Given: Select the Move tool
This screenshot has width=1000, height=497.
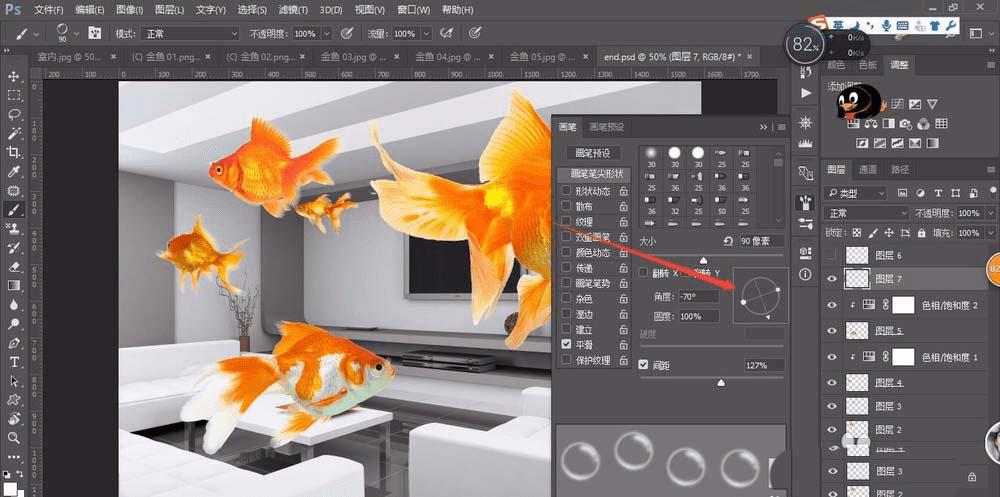Looking at the screenshot, I should click(x=13, y=77).
